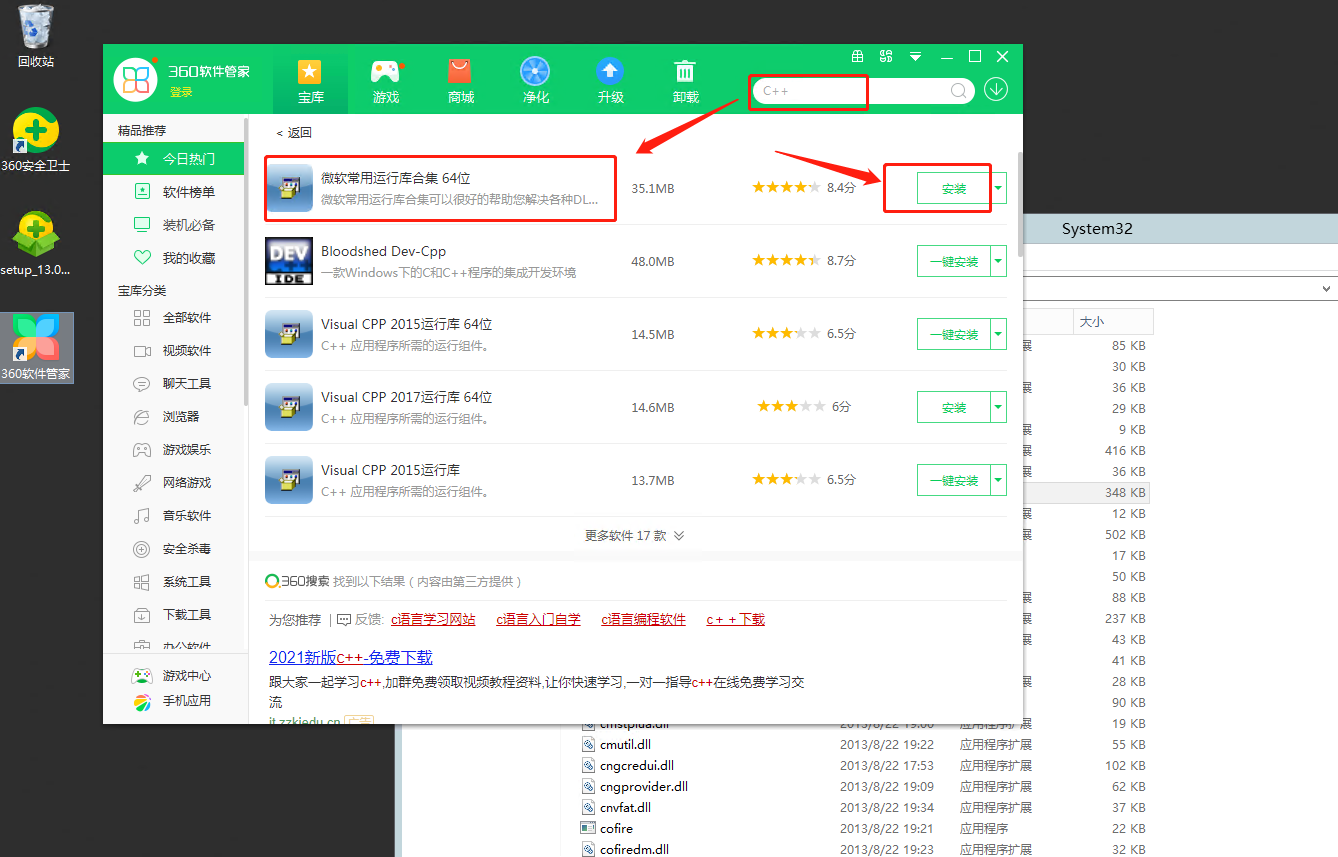Image resolution: width=1338 pixels, height=857 pixels.
Task: Open the 净化 (Clean) icon
Action: click(x=535, y=80)
